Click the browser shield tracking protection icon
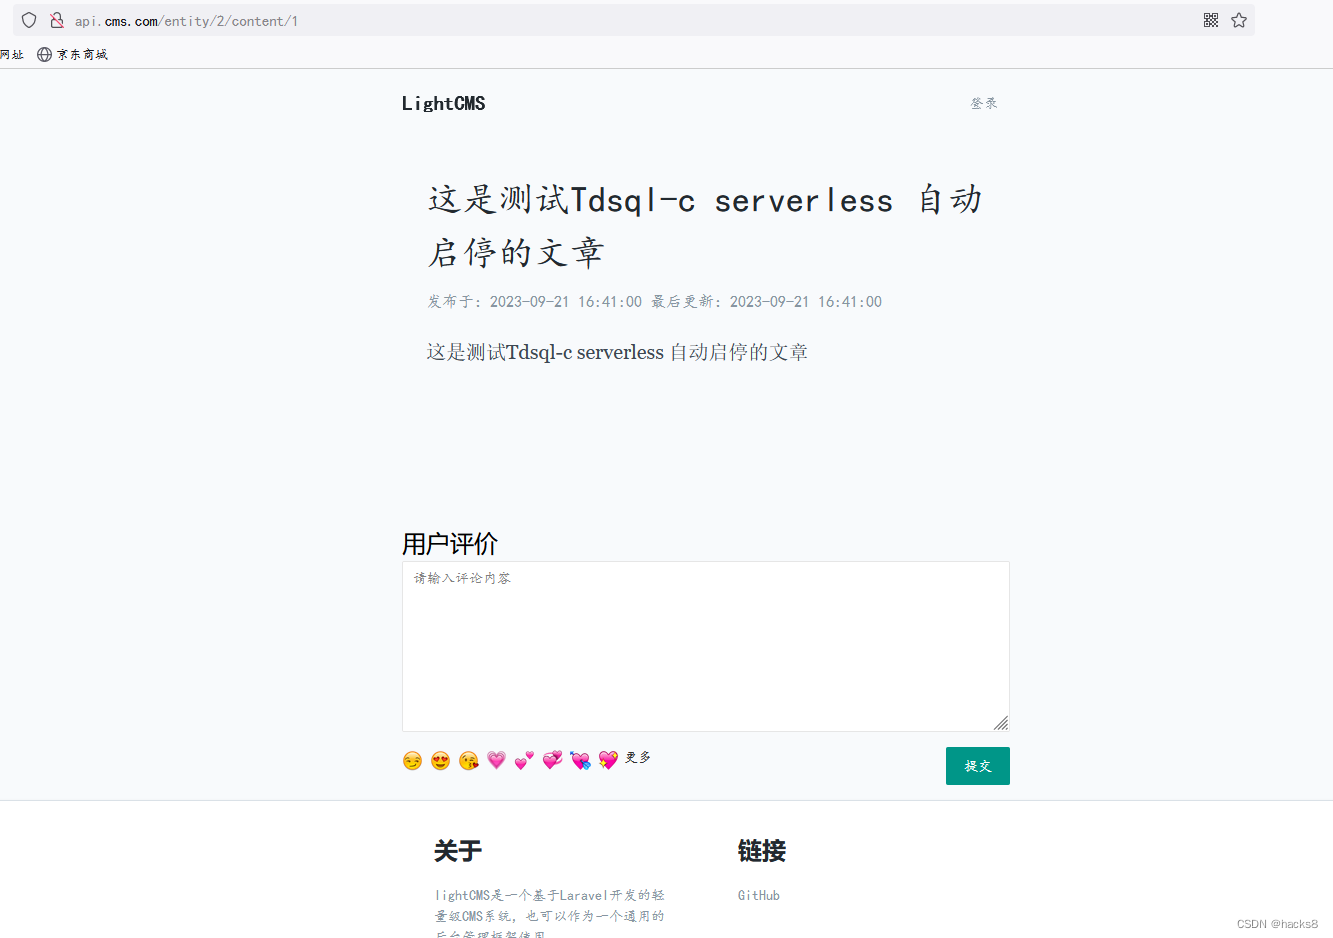 click(x=29, y=20)
